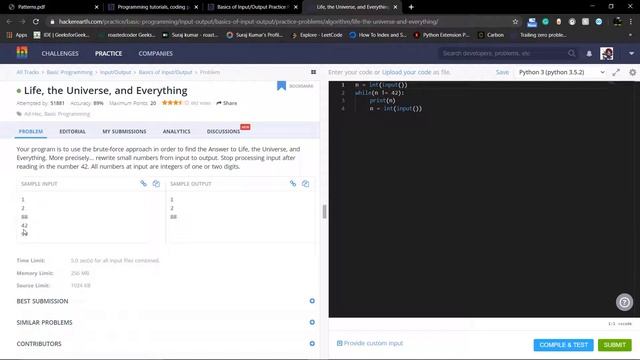Screen dimensions: 640x360
Task: Switch to the Programming tutorials browser tab
Action: [153, 7]
